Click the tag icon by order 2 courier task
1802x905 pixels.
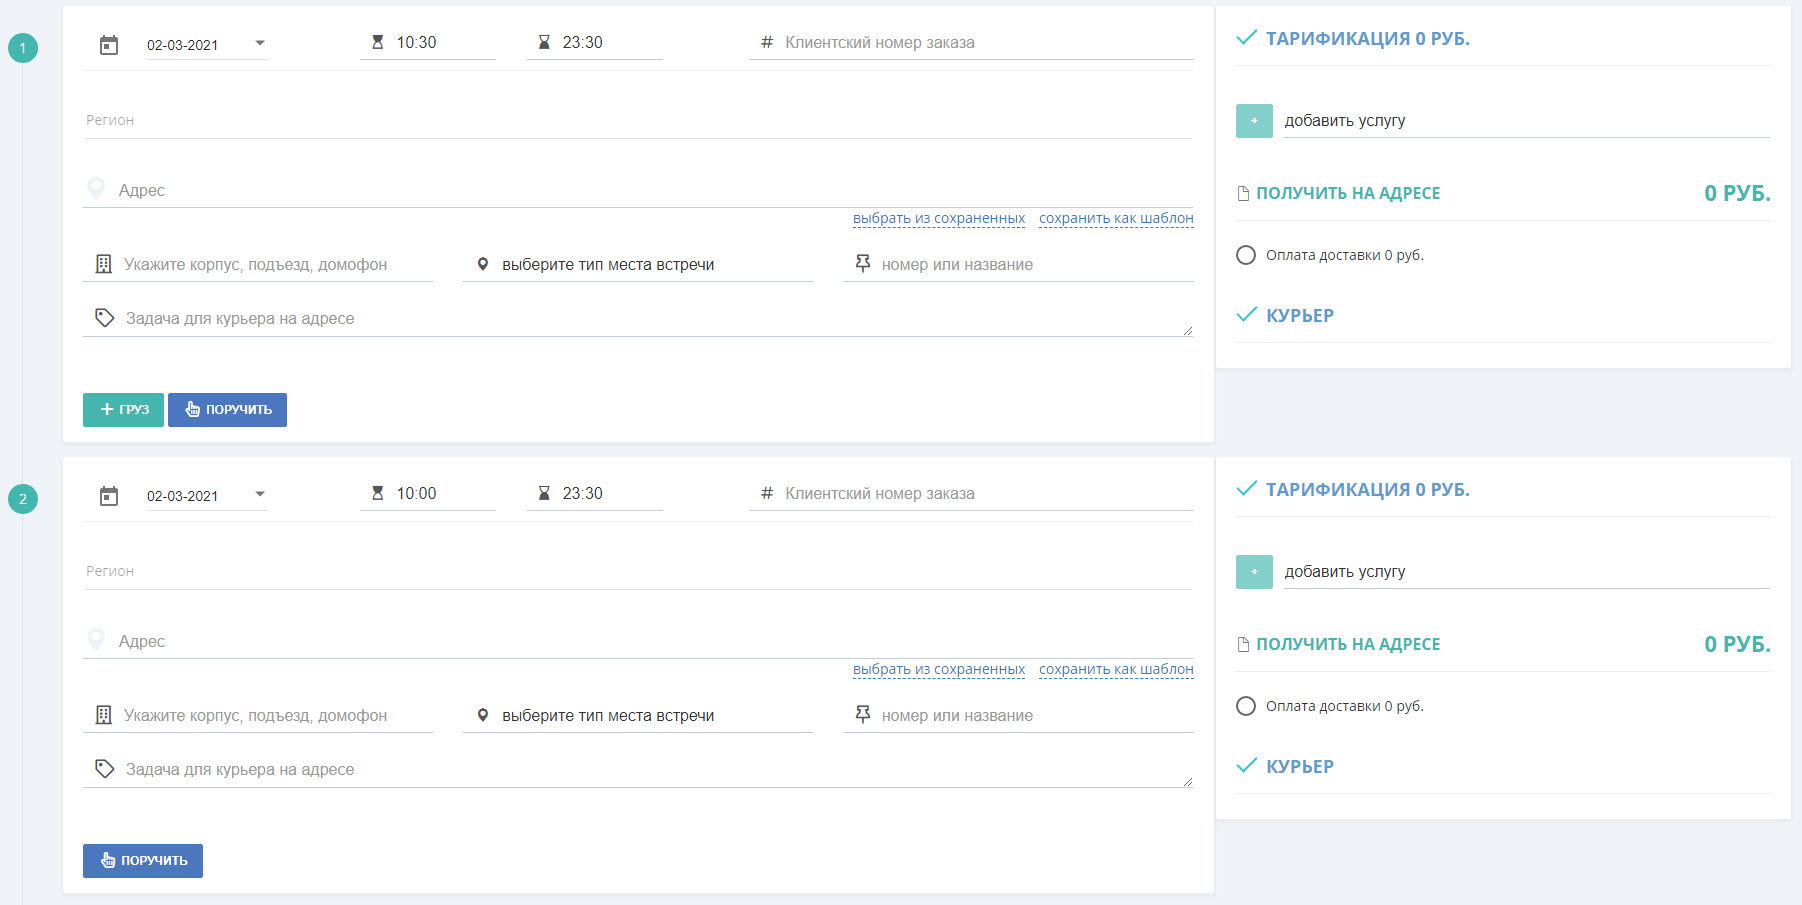tap(104, 769)
